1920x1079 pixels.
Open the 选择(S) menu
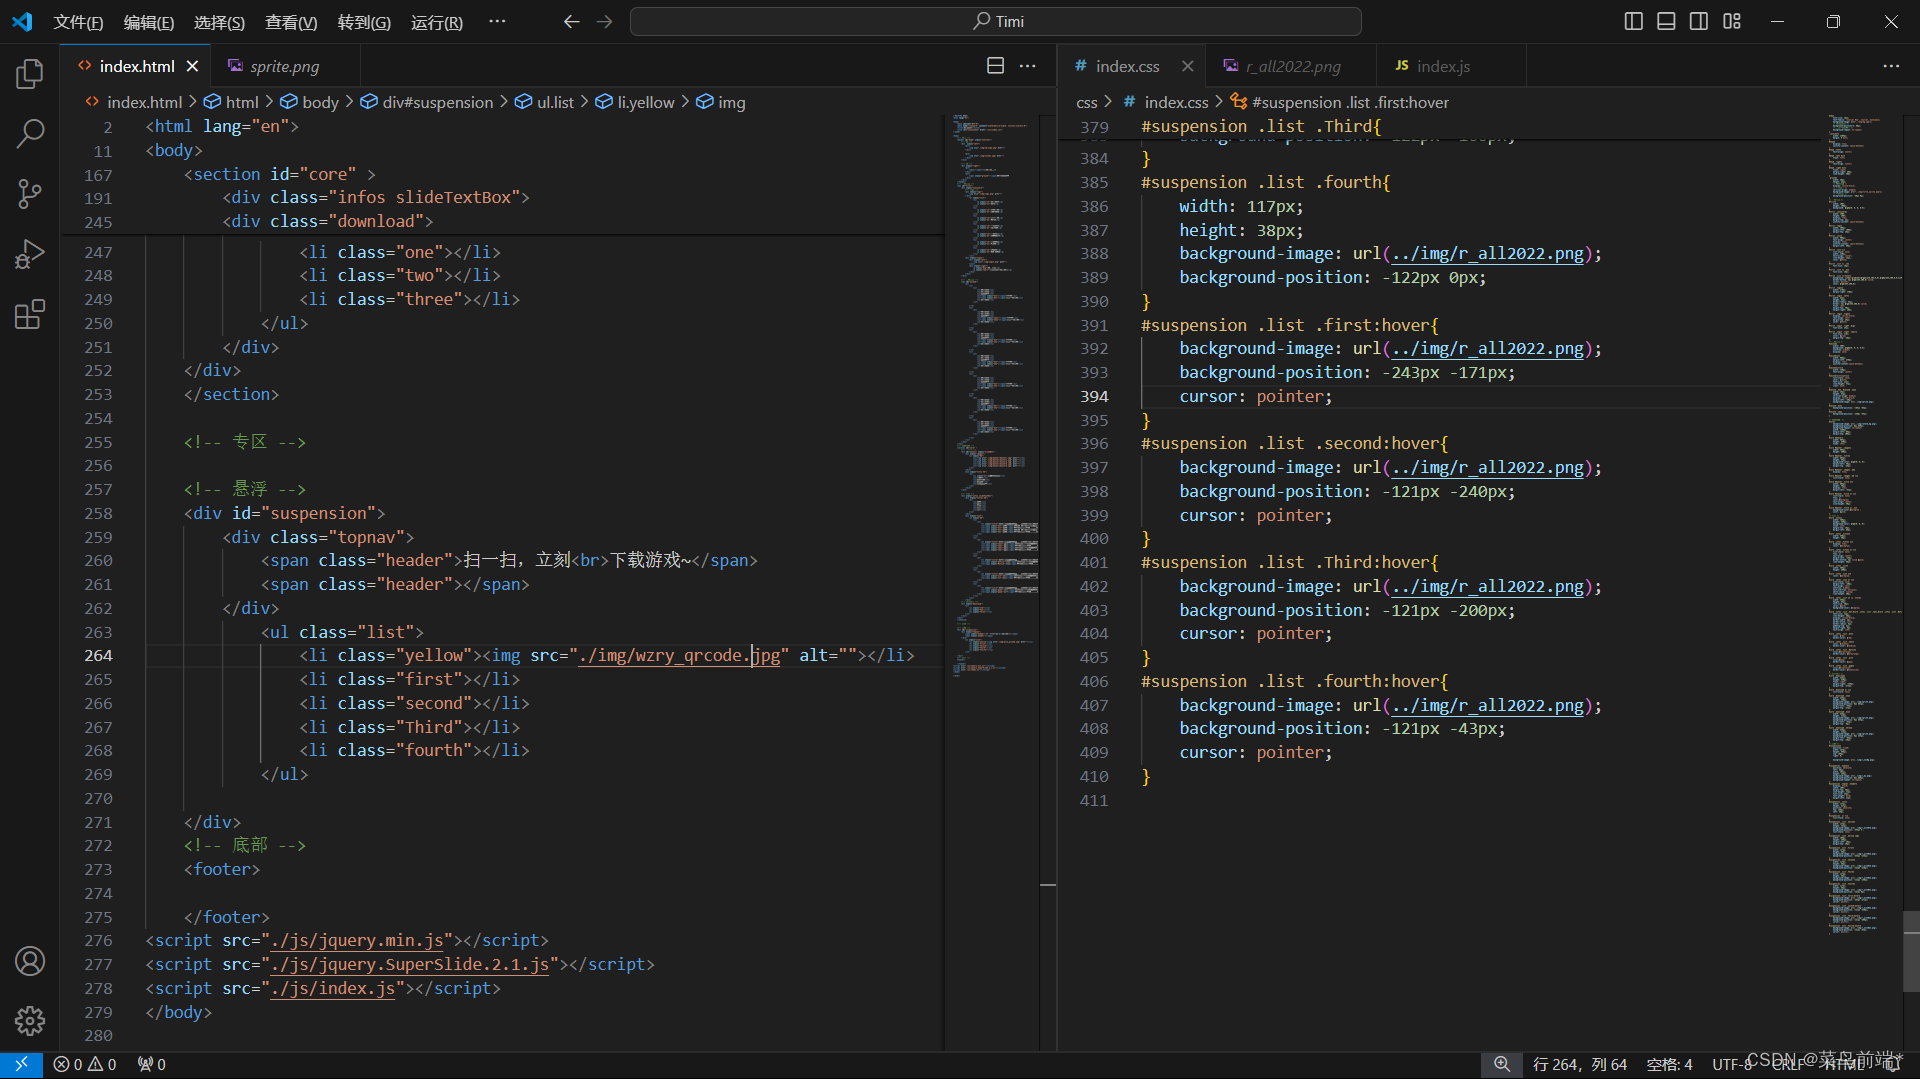coord(219,22)
